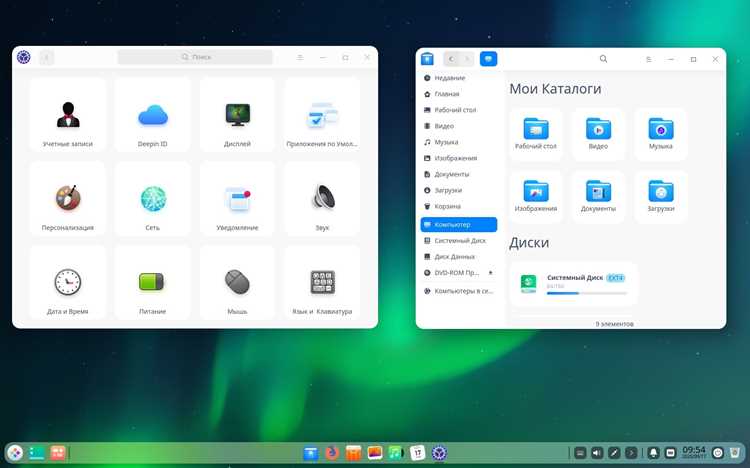This screenshot has height=468, width=750.
Task: Open the file manager hamburger menu
Action: click(649, 59)
